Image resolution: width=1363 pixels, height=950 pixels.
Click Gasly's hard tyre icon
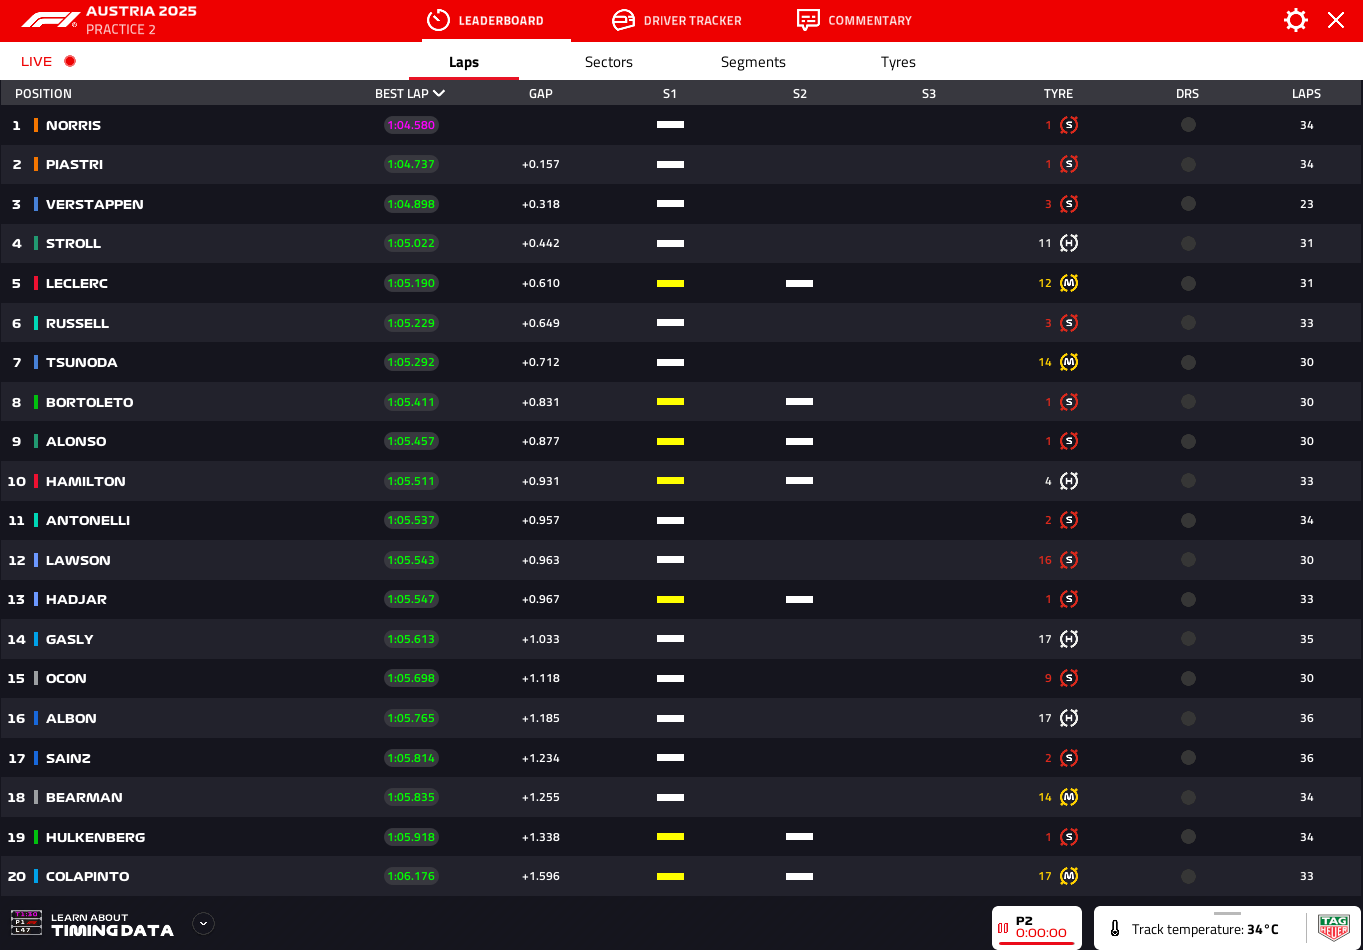click(x=1069, y=639)
